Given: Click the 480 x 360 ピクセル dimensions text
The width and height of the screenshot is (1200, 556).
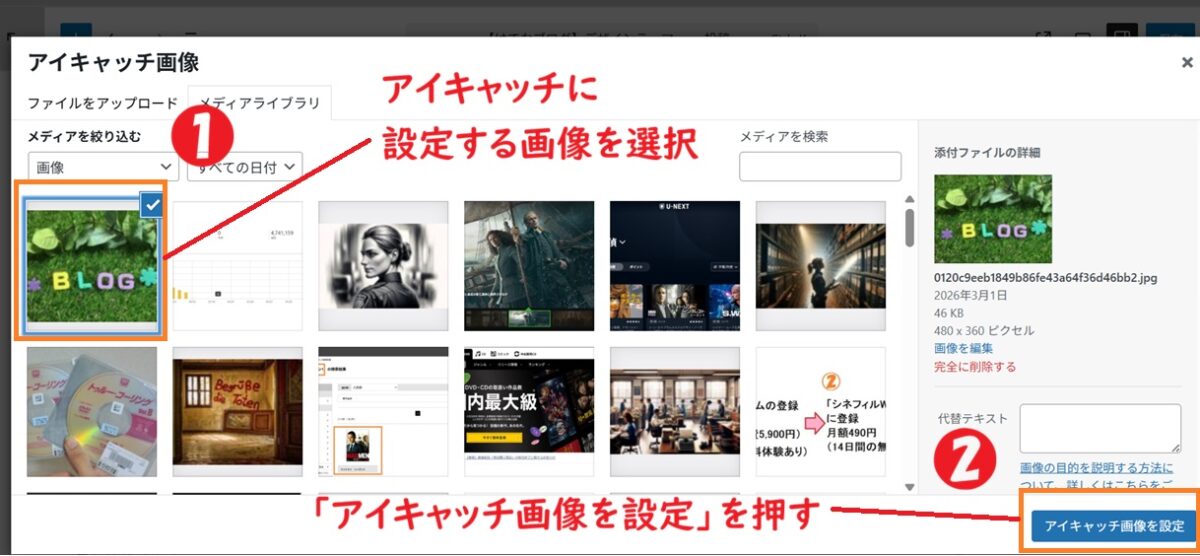Looking at the screenshot, I should click(984, 330).
